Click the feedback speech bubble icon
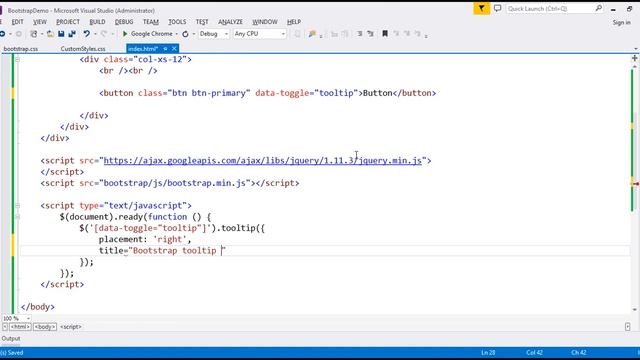 coord(498,9)
